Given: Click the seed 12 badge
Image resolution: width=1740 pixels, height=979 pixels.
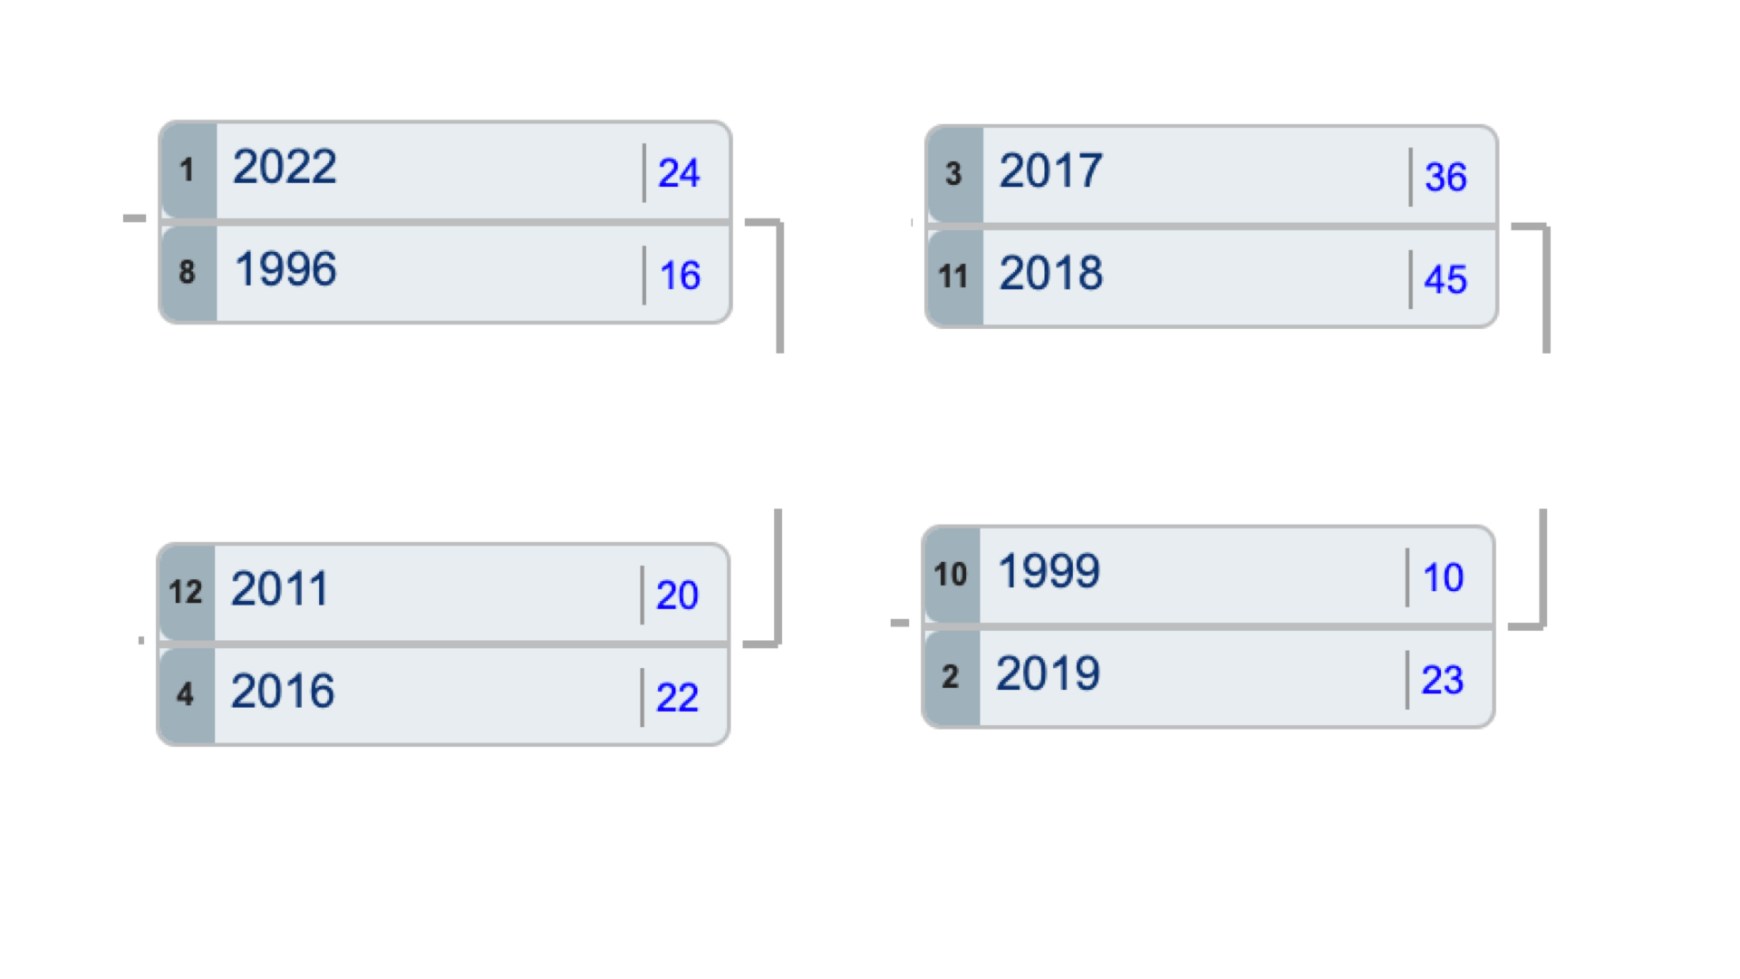Looking at the screenshot, I should click(186, 593).
